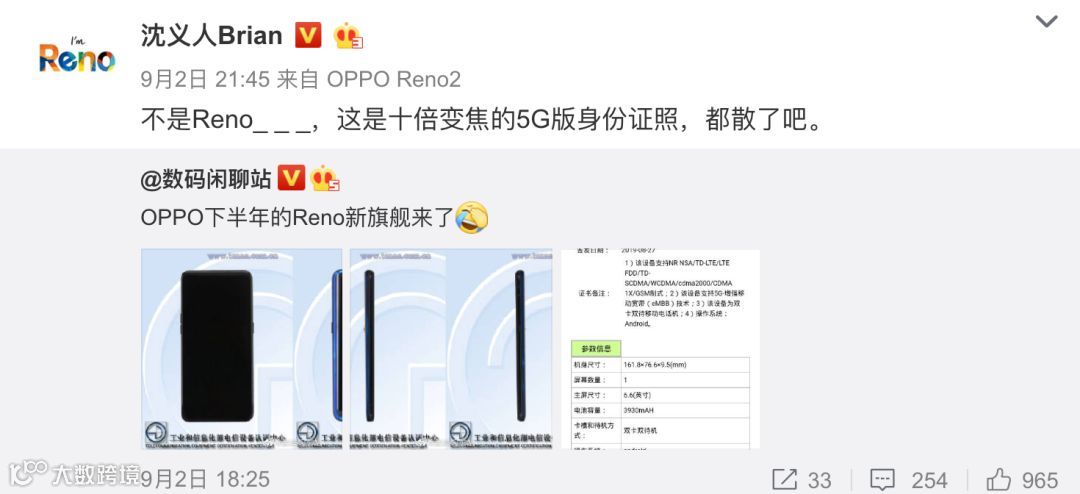
Task: View the front-view phone certification image
Action: tap(242, 349)
